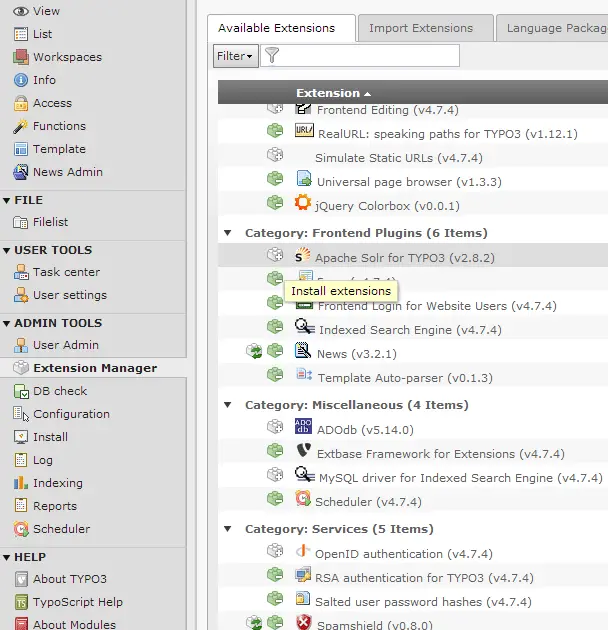Uninstall the Extbase Framework extension
This screenshot has width=608, height=630.
[275, 450]
